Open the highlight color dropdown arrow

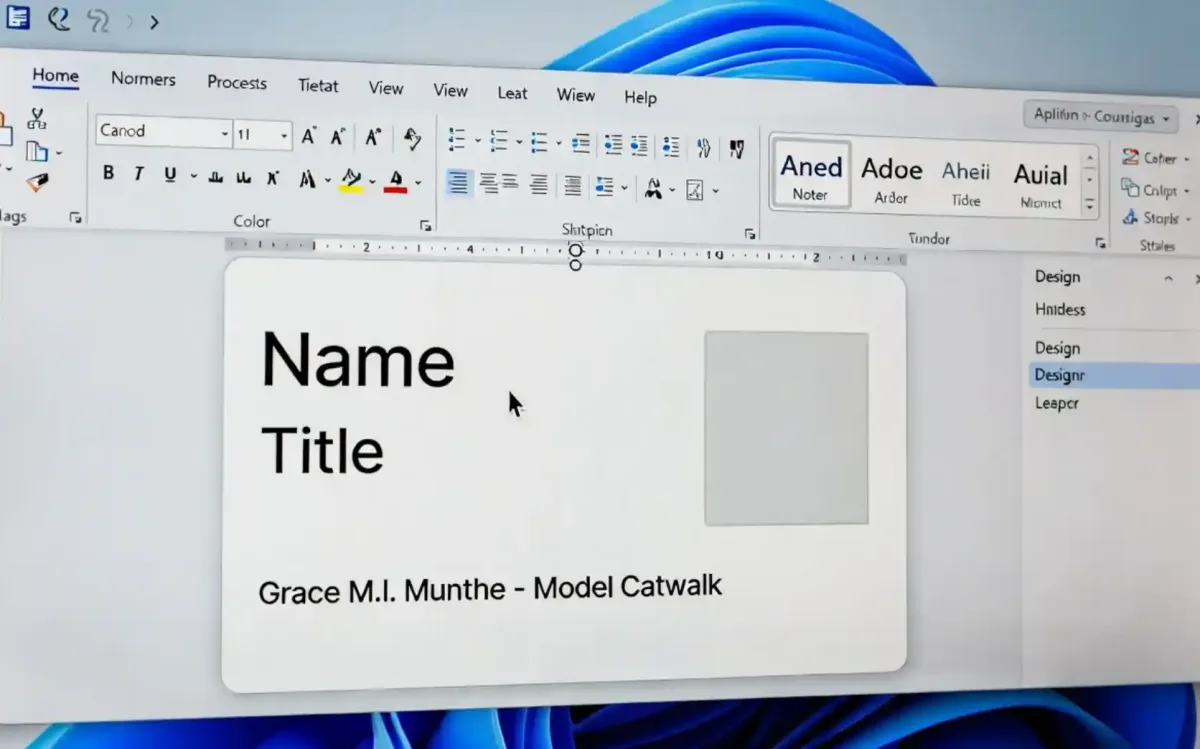pos(372,182)
